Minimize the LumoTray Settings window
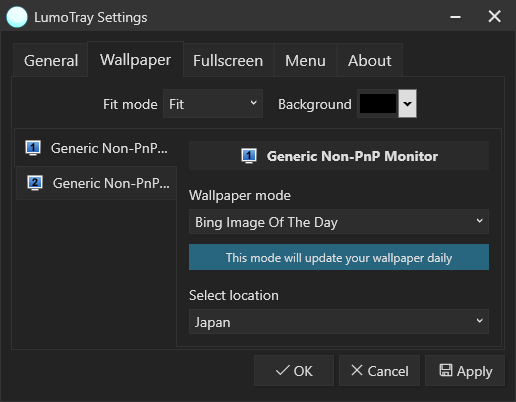 pos(455,17)
